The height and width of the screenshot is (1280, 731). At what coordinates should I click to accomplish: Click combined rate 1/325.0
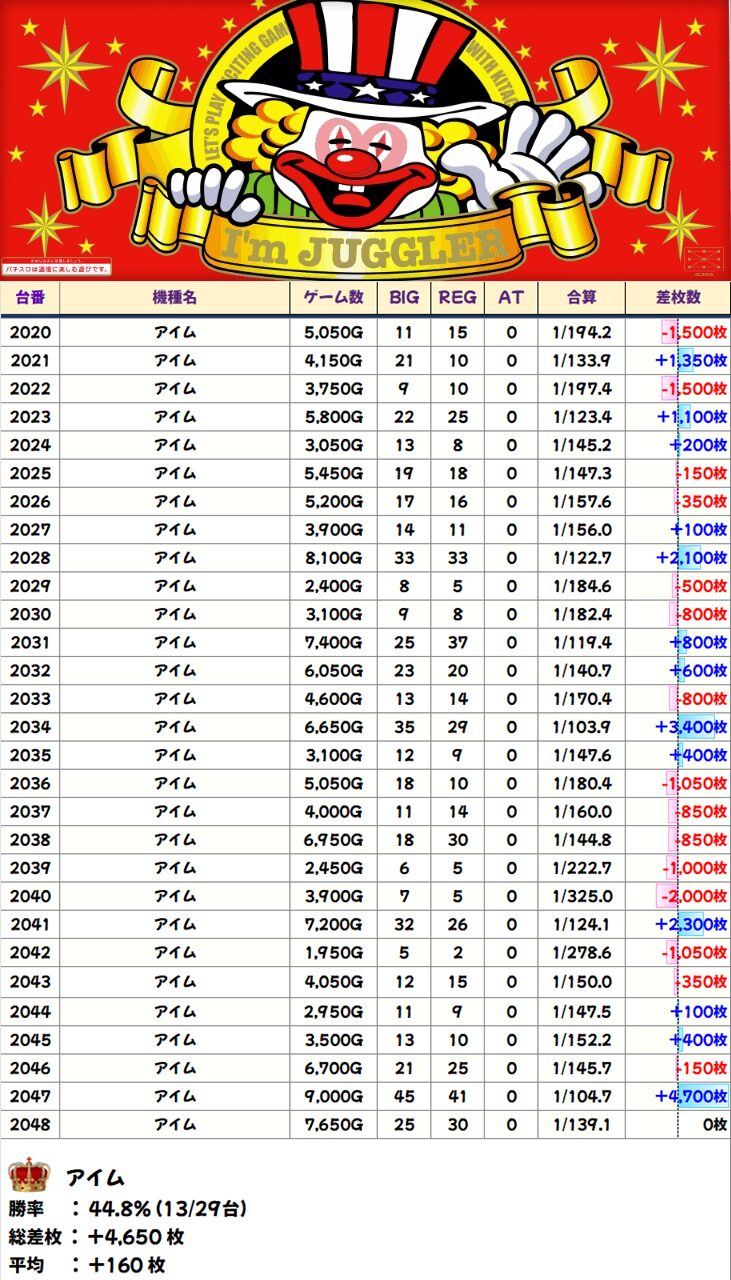(x=581, y=897)
